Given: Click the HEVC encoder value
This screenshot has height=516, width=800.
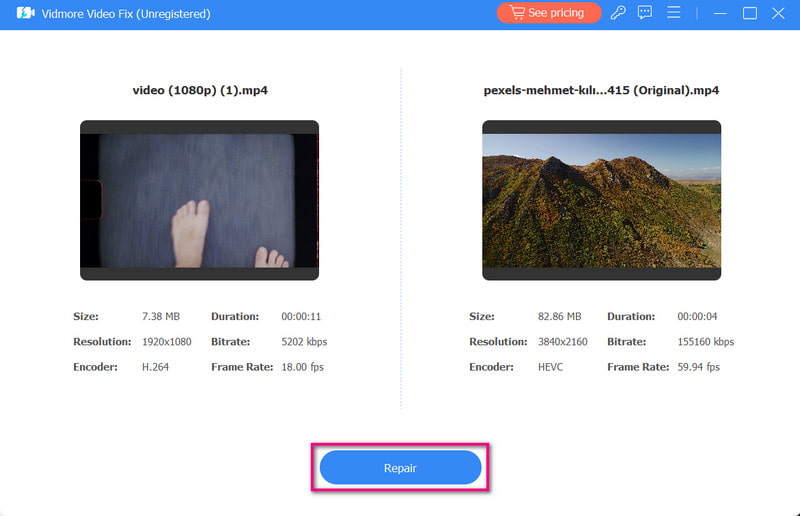Looking at the screenshot, I should [x=551, y=367].
